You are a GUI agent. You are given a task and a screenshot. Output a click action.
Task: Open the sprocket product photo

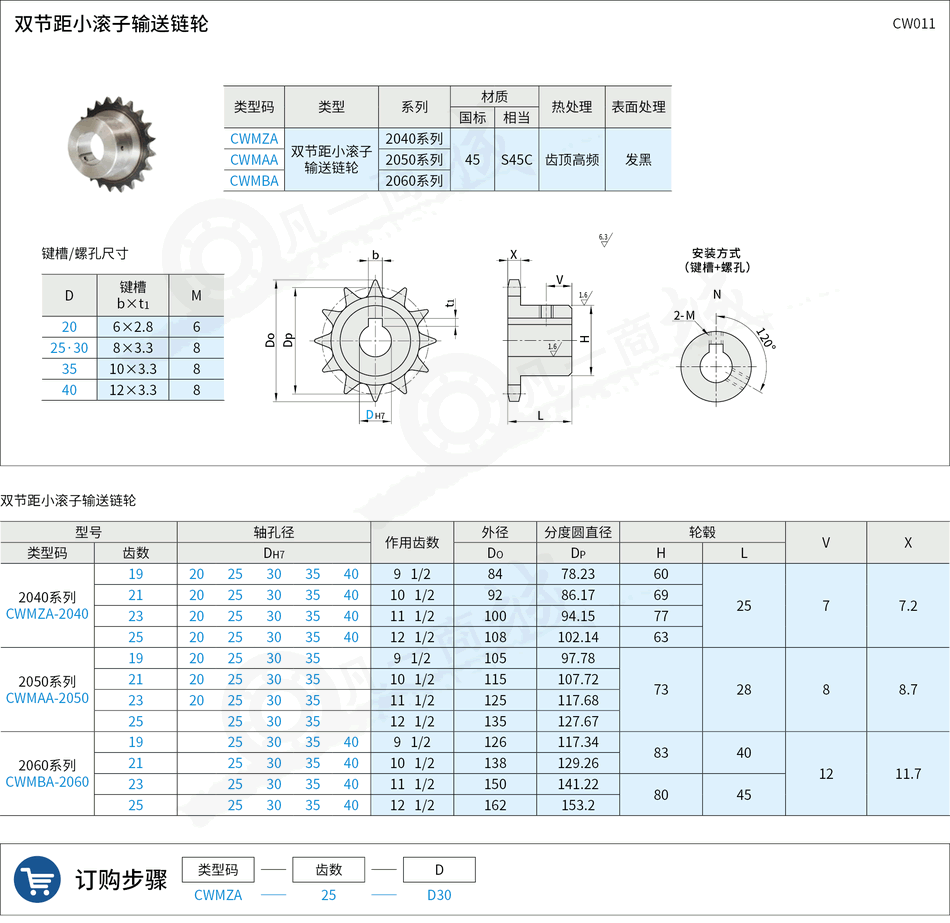[112, 144]
